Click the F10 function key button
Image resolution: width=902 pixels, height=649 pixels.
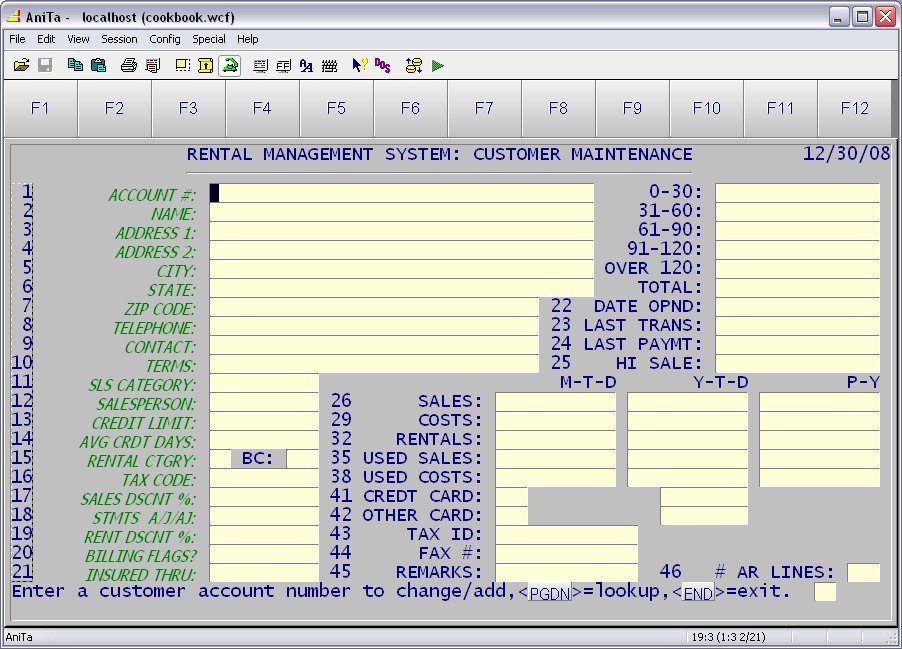pos(706,108)
